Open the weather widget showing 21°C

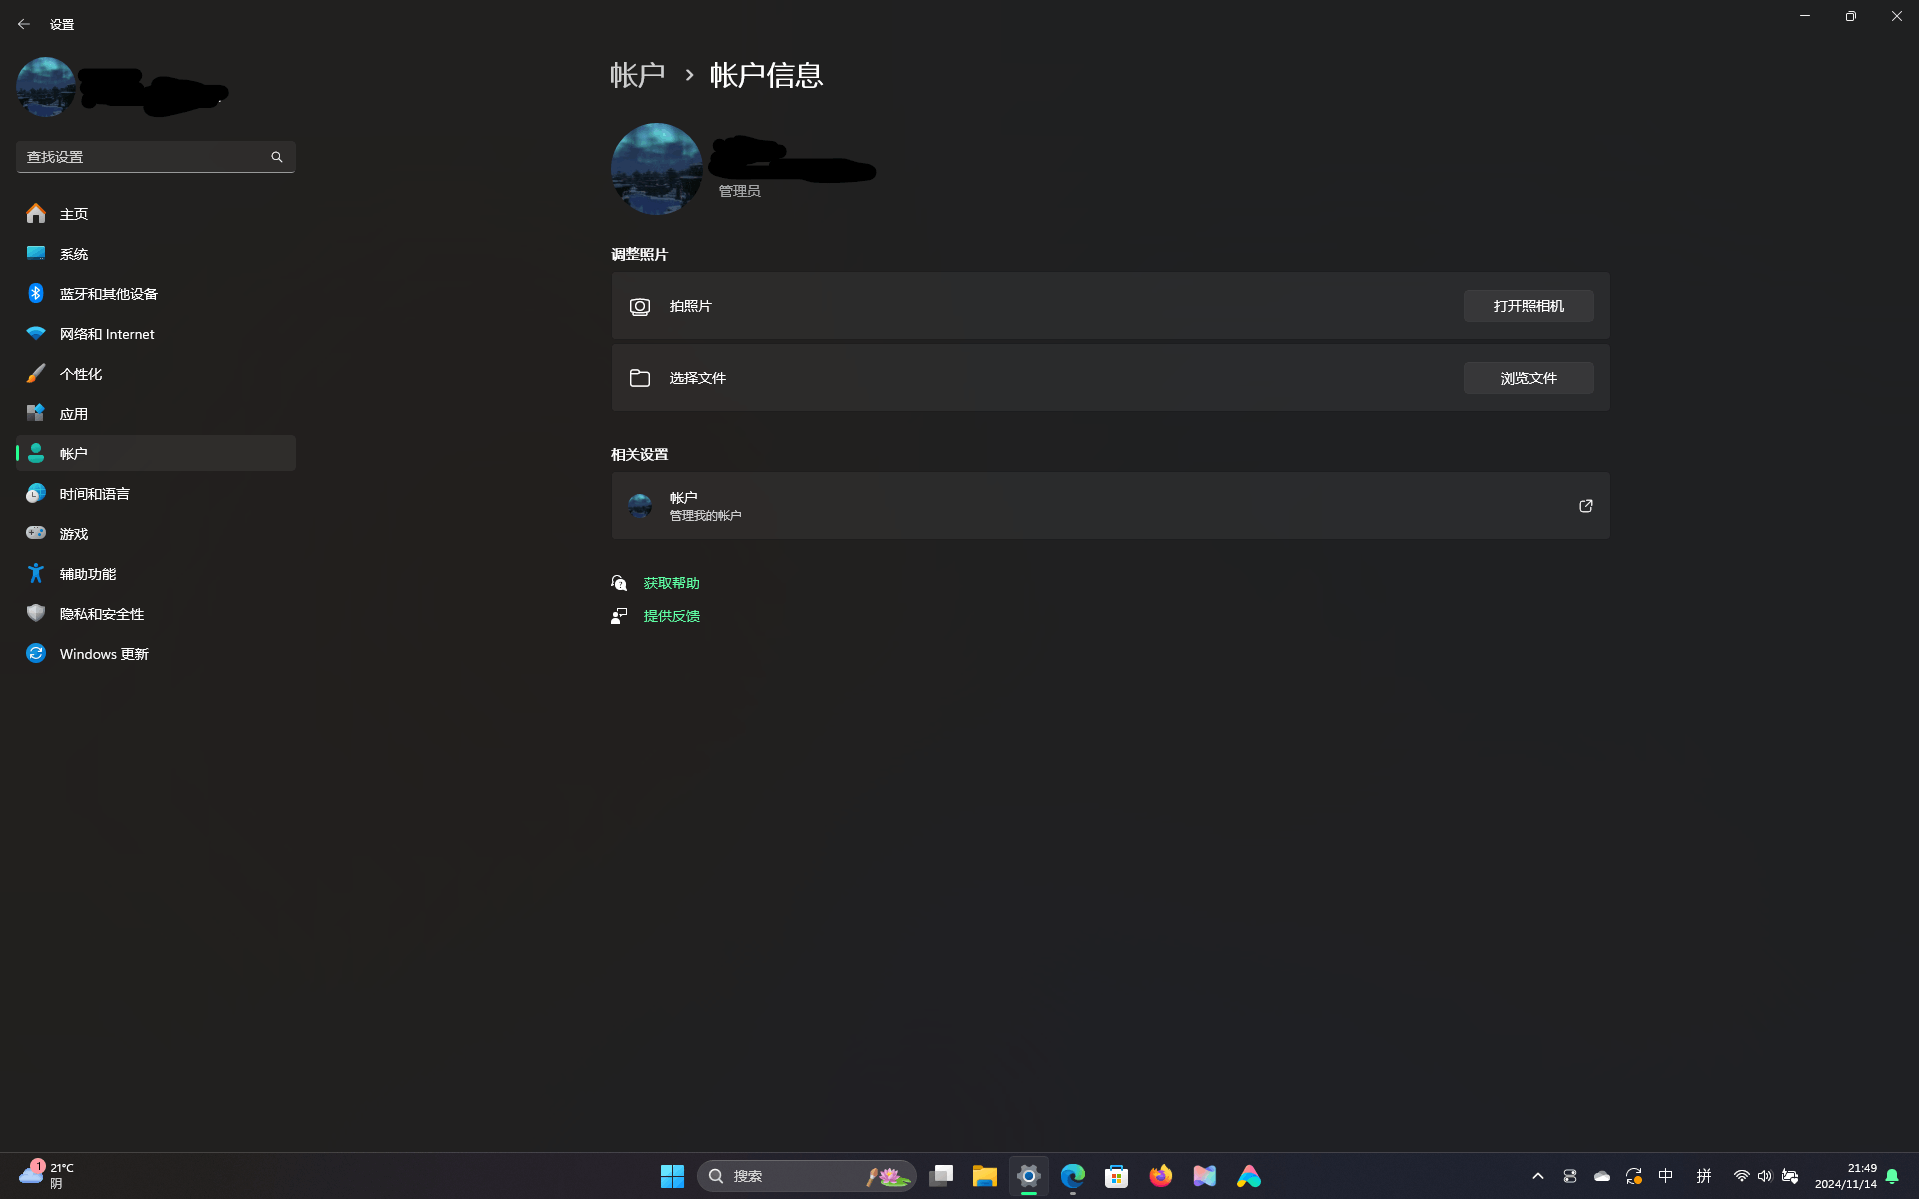tap(47, 1175)
